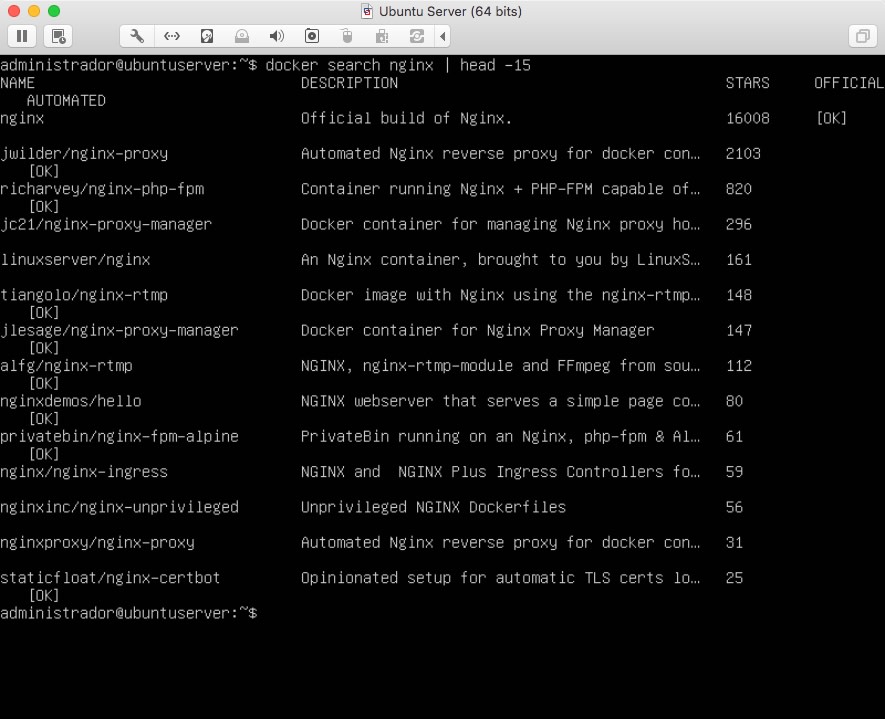
Task: Click the DESCRIPTION column header
Action: (349, 83)
